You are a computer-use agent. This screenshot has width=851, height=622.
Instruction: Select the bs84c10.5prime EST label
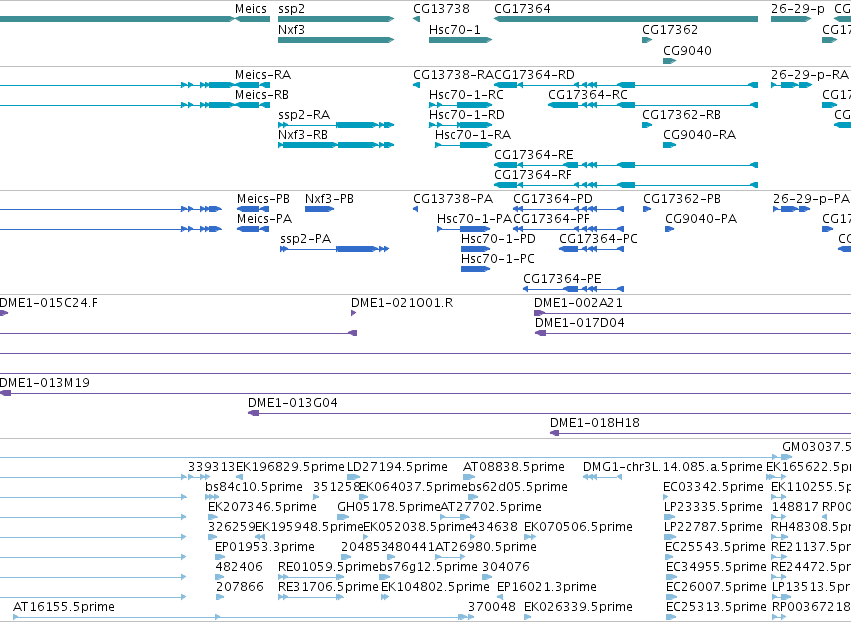pos(254,487)
